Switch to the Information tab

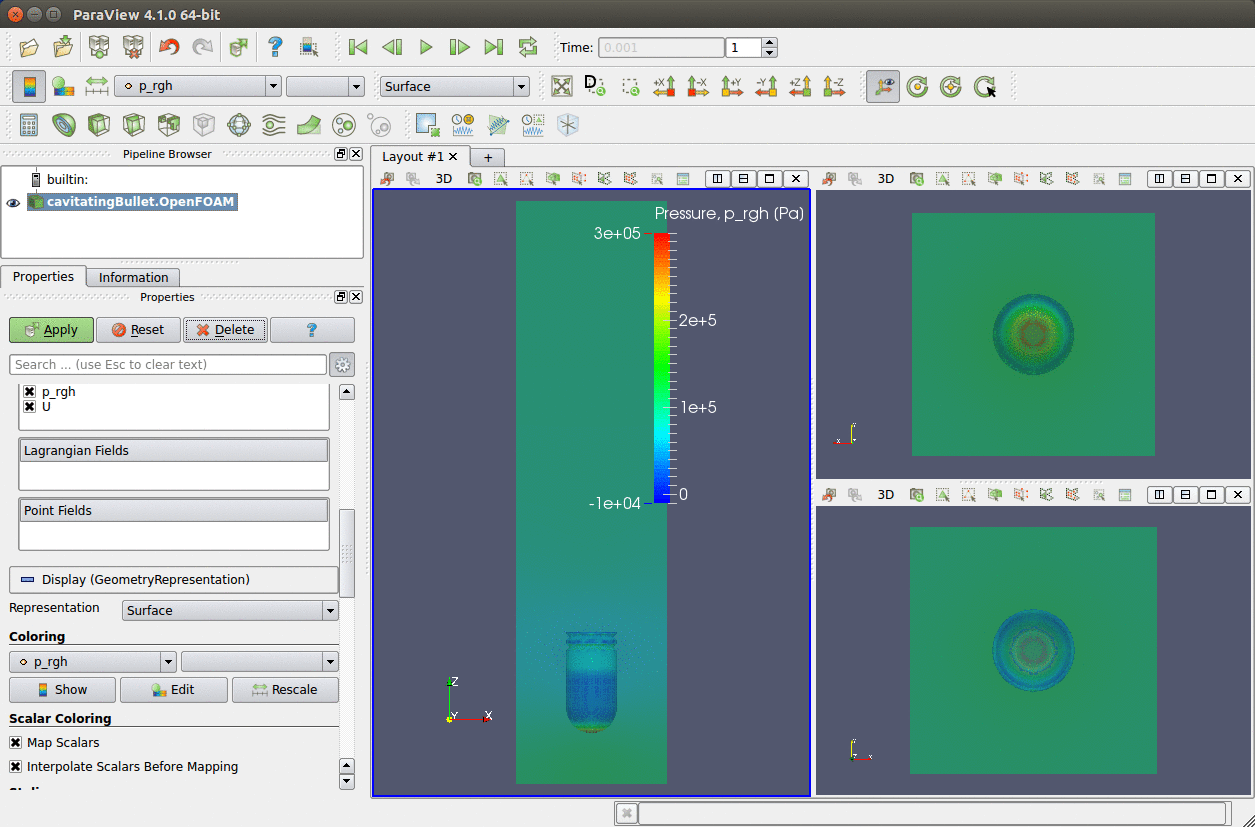point(133,277)
